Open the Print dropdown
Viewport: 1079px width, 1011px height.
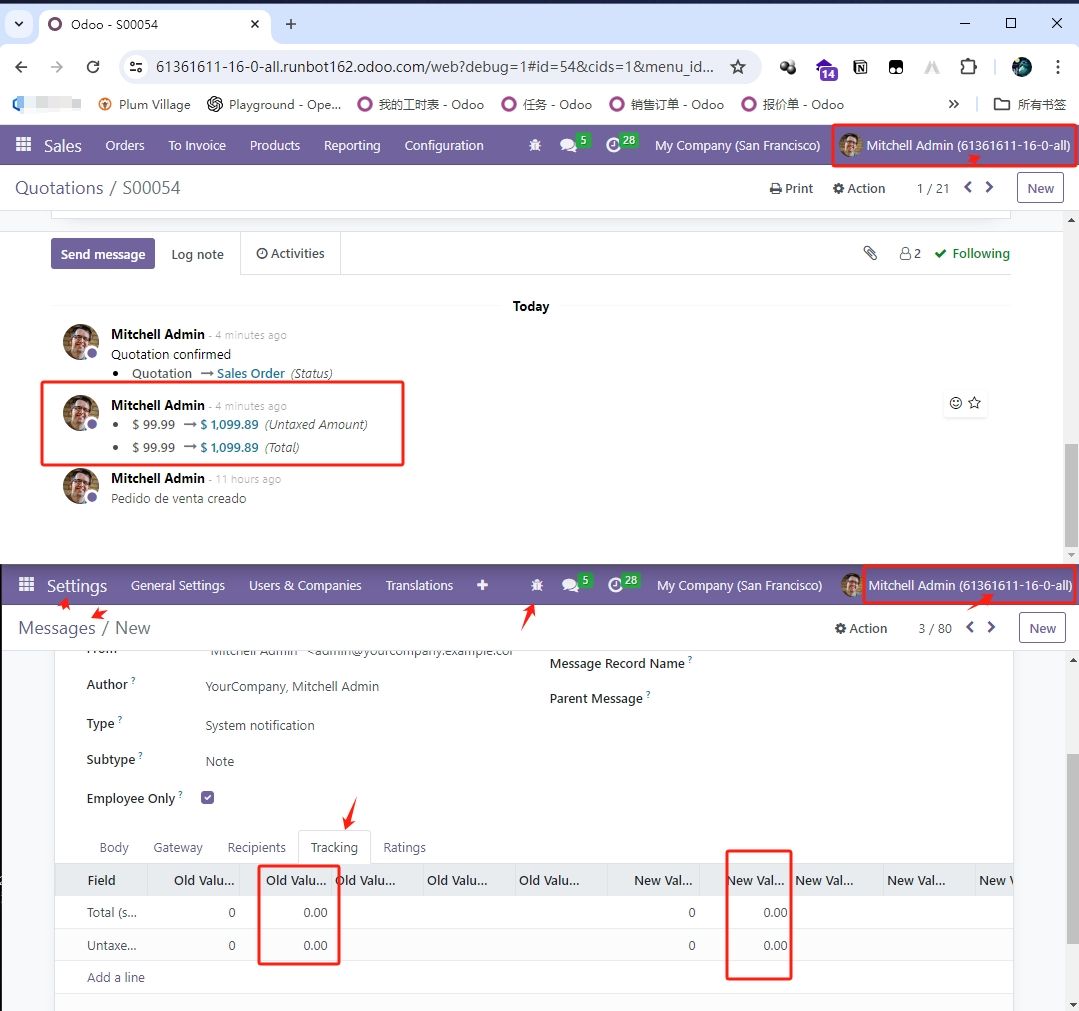click(791, 188)
